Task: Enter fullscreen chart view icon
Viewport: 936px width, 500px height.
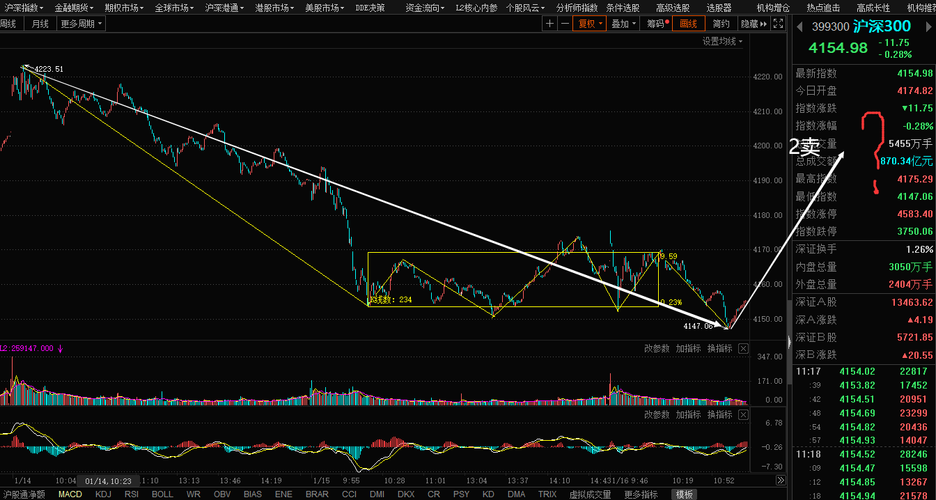Action: (778, 24)
